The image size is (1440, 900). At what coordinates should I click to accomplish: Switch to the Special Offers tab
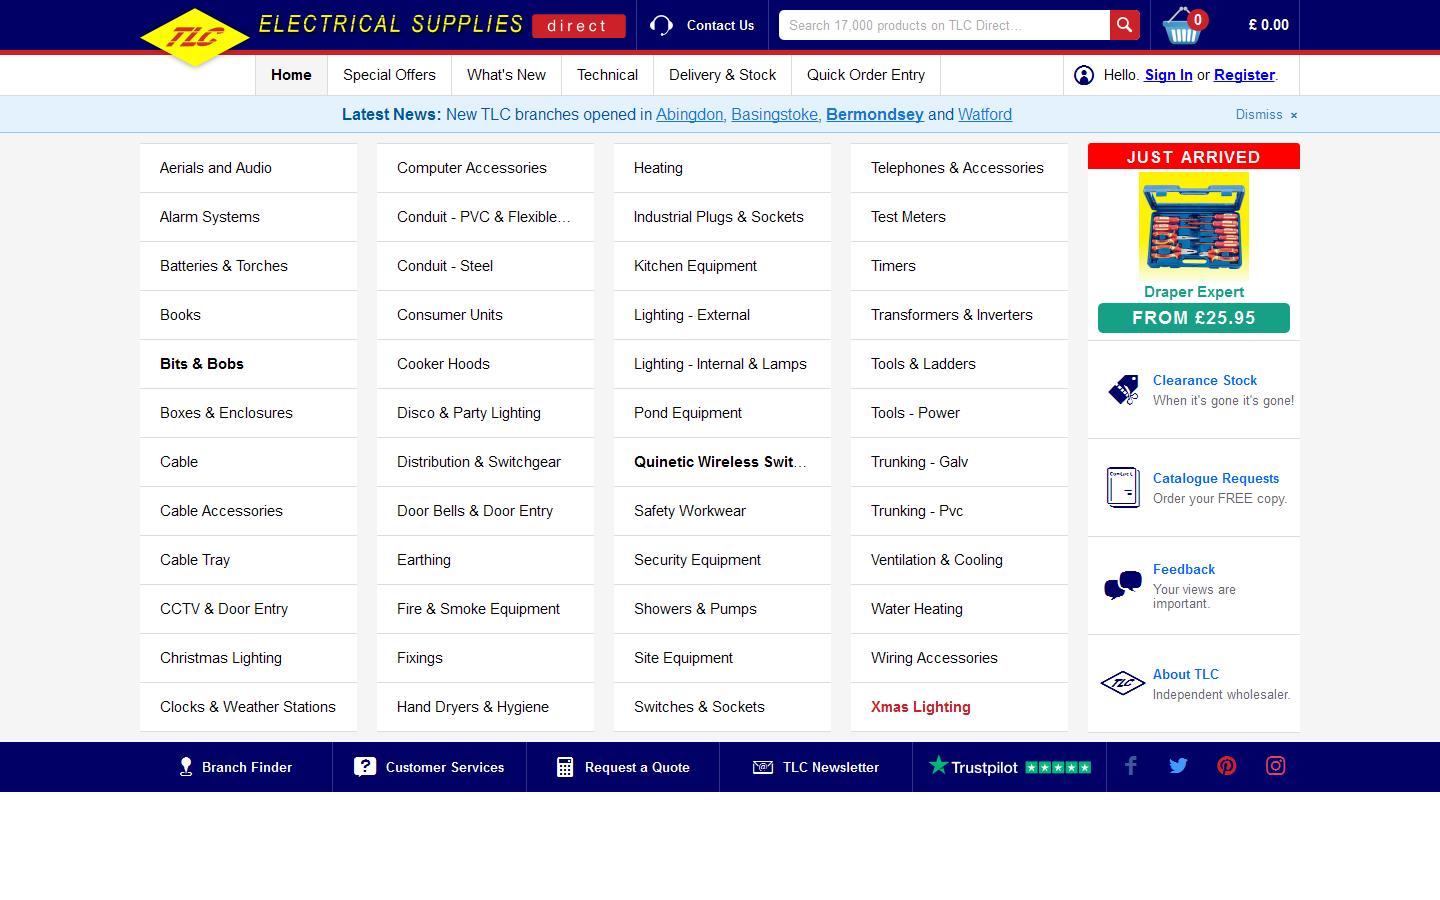point(389,75)
